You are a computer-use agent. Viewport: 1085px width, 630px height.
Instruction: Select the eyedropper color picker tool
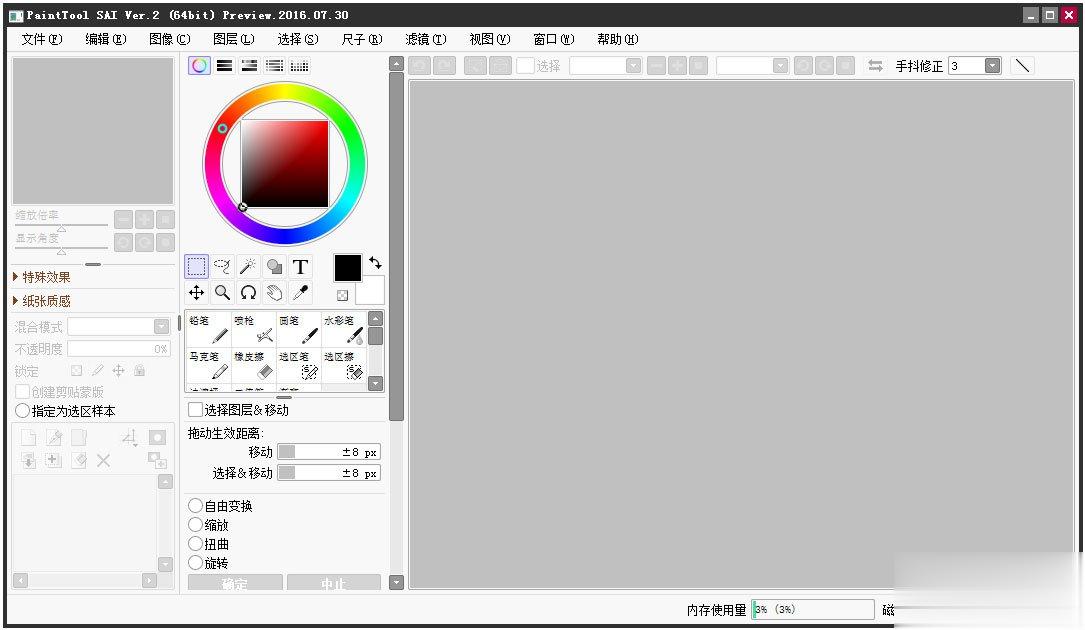pyautogui.click(x=300, y=293)
